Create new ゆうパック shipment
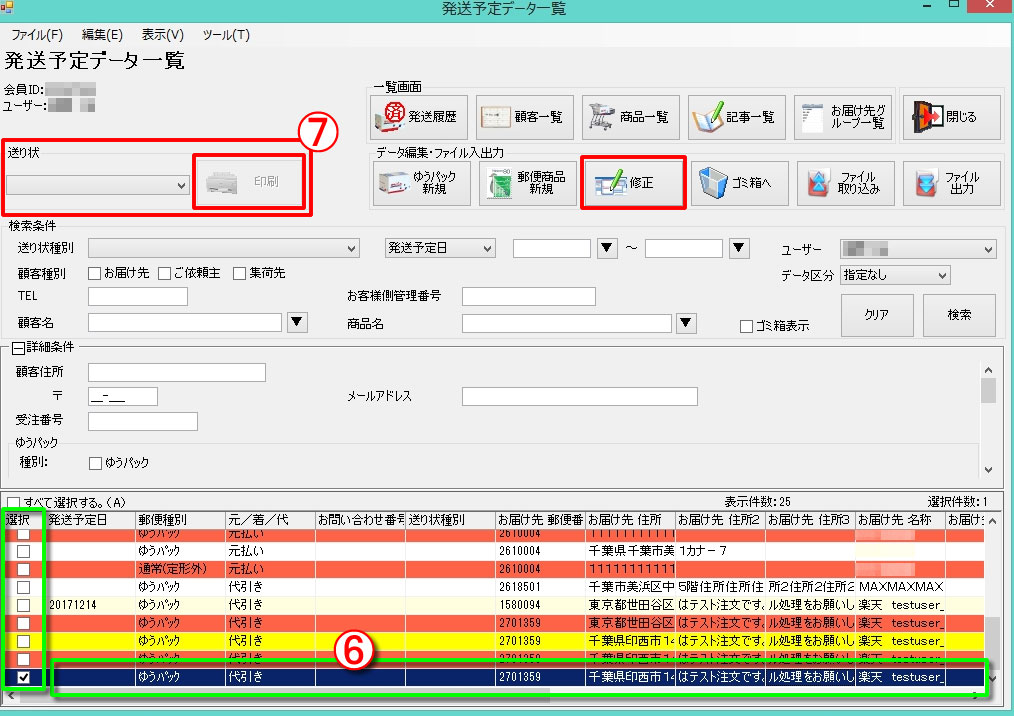 point(421,184)
